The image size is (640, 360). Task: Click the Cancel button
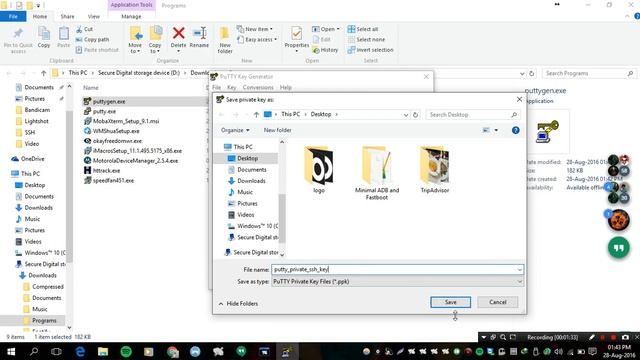(x=498, y=302)
